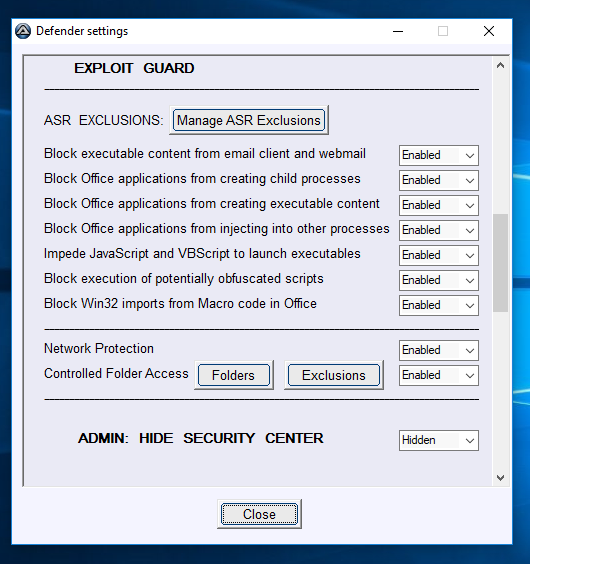Click the Impede JavaScript and VBScript label
614x564 pixels.
pyautogui.click(x=202, y=253)
